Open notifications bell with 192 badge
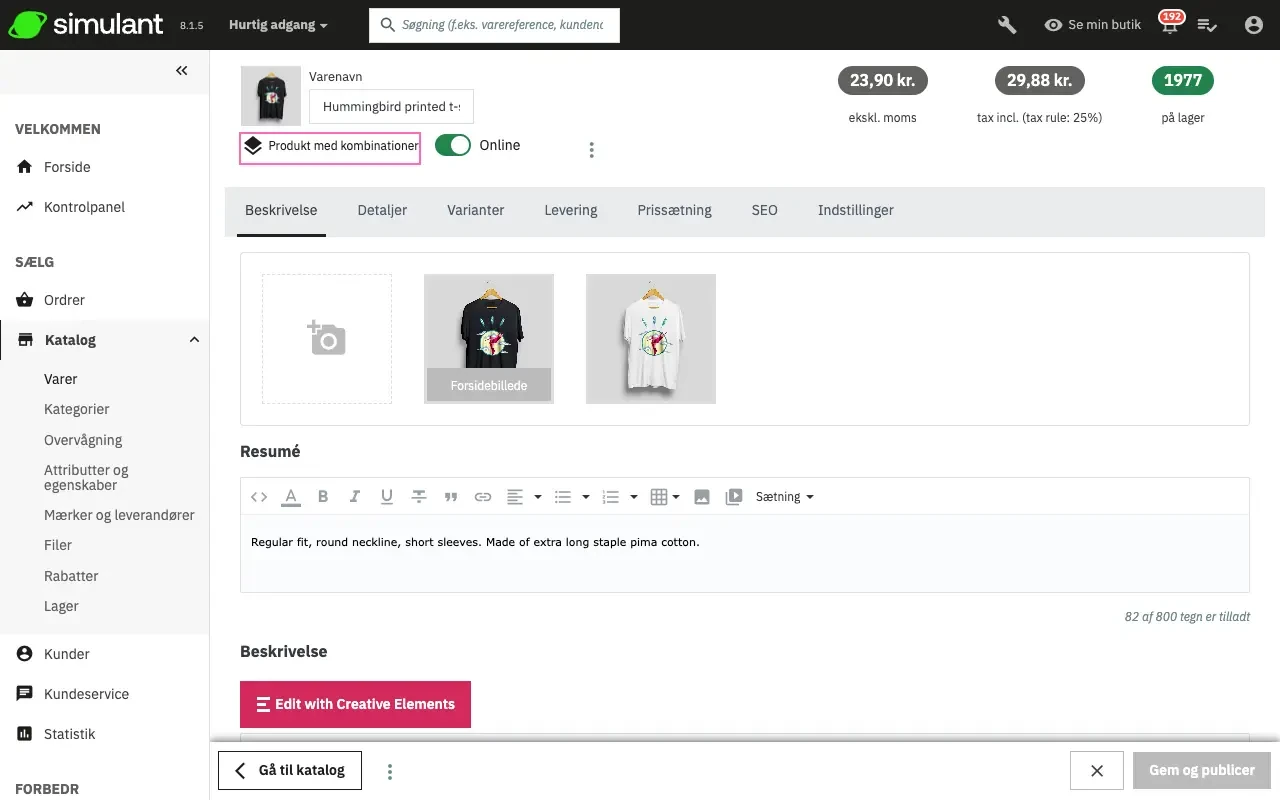Viewport: 1280px width, 800px height. (x=1168, y=25)
